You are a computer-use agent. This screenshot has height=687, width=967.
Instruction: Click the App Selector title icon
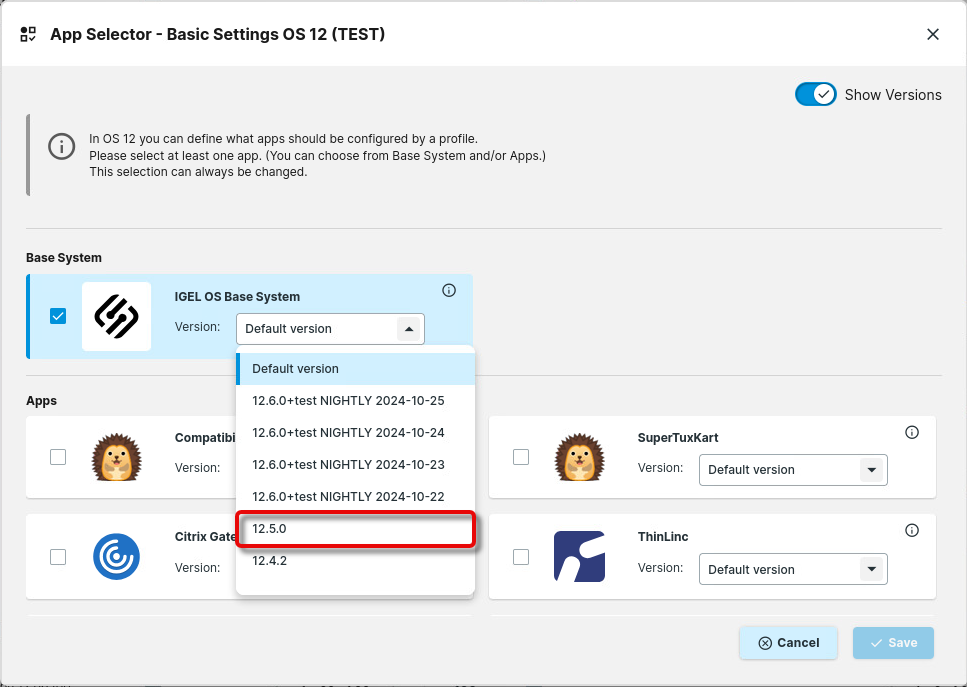(x=29, y=34)
